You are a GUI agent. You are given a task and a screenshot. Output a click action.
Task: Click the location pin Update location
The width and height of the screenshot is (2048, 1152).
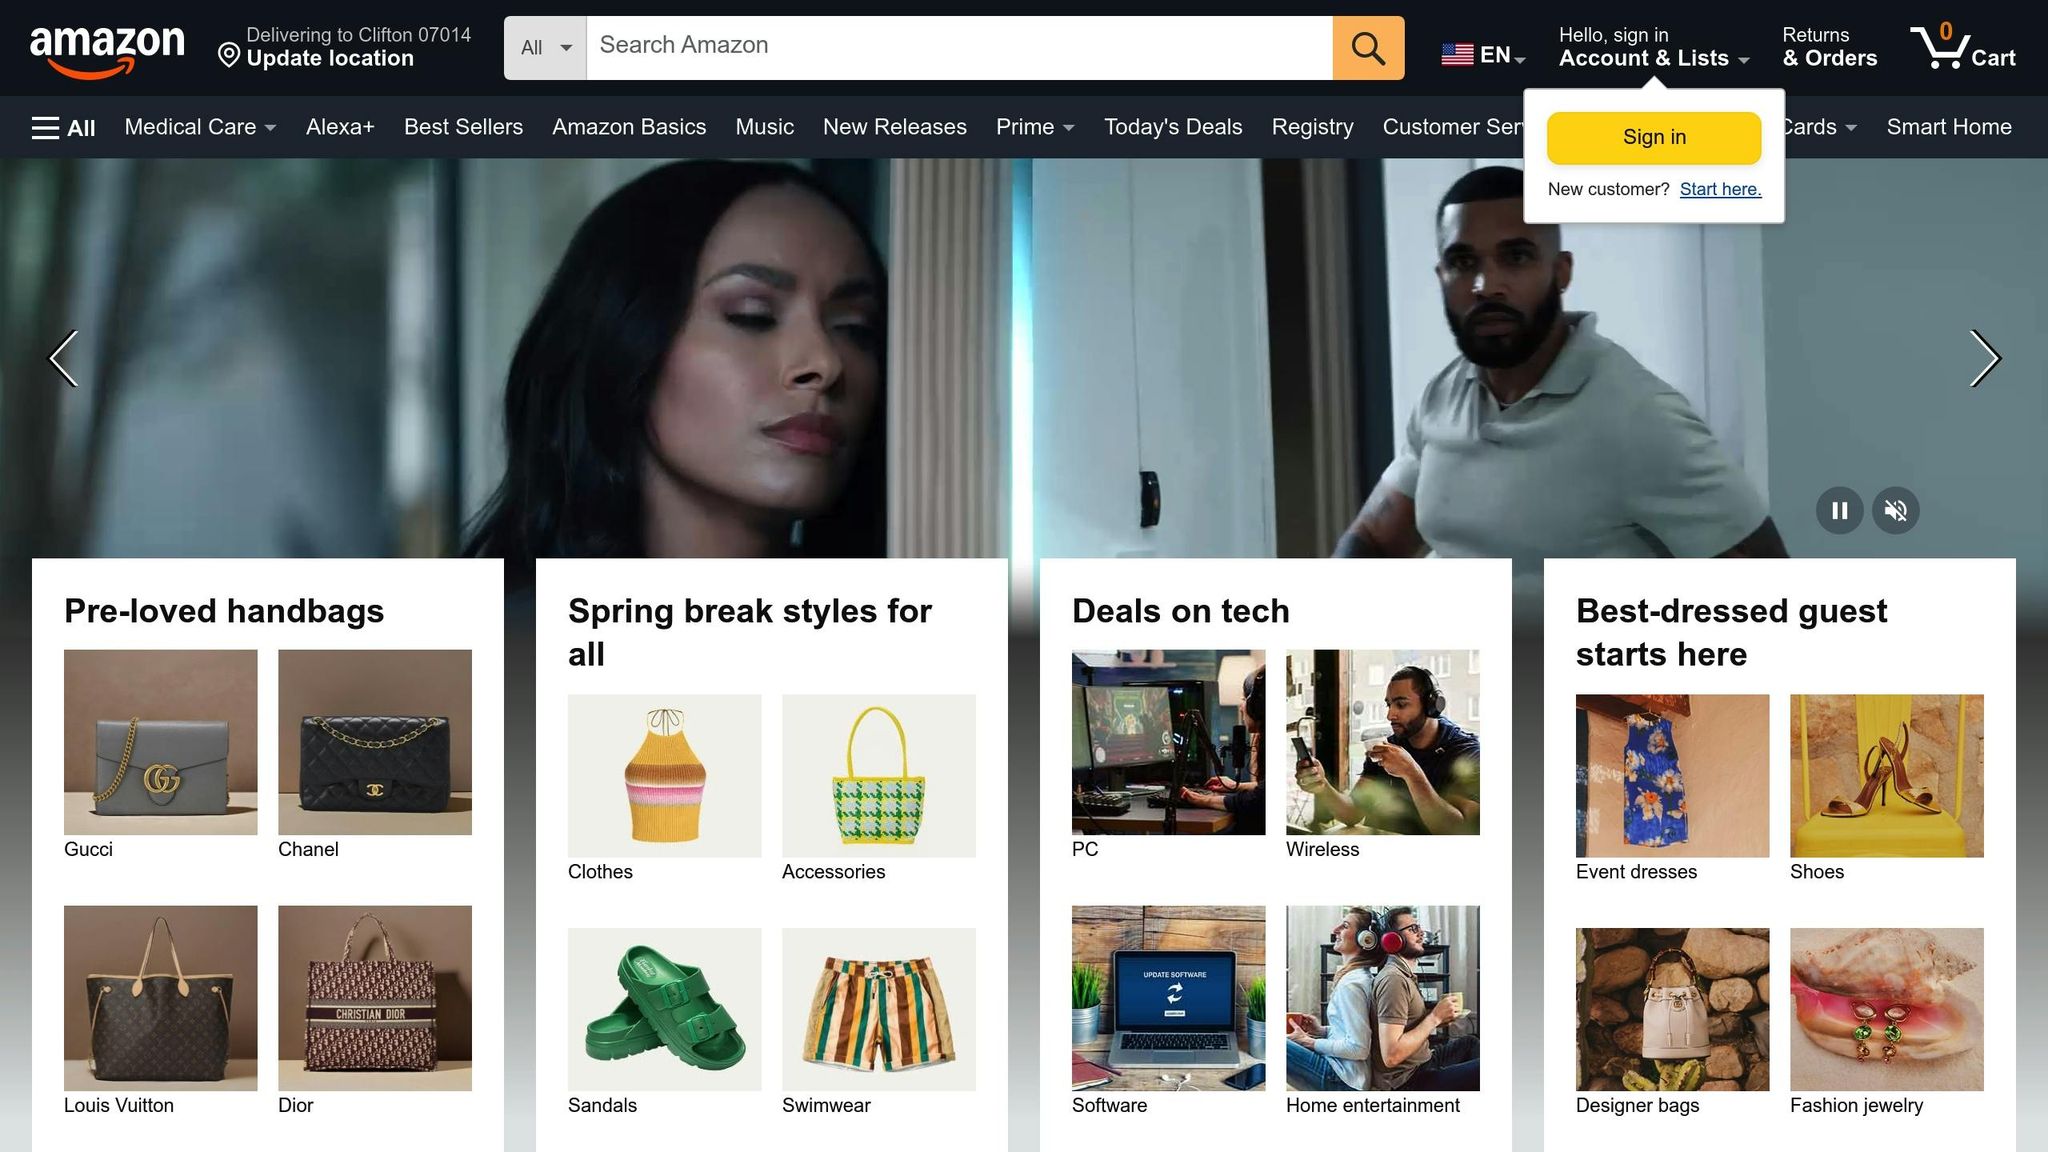345,47
